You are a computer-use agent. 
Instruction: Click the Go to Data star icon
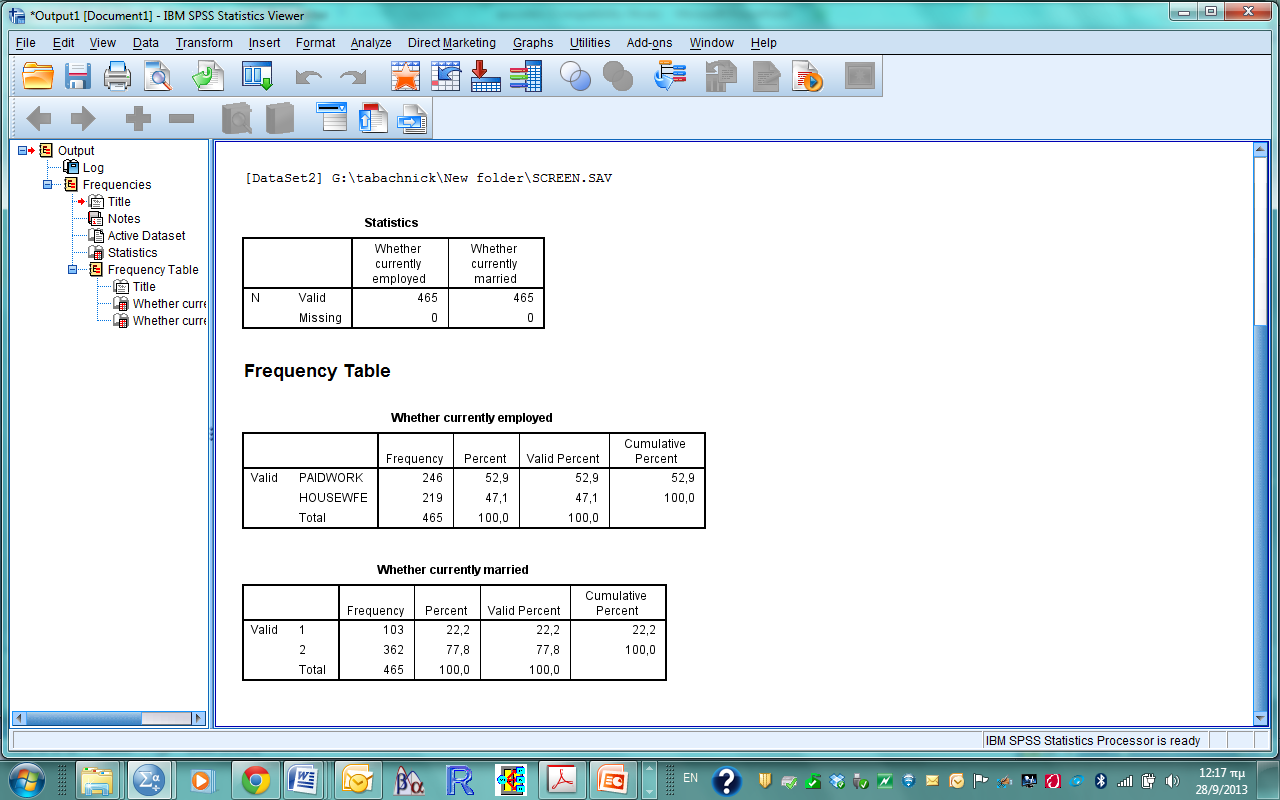(405, 76)
